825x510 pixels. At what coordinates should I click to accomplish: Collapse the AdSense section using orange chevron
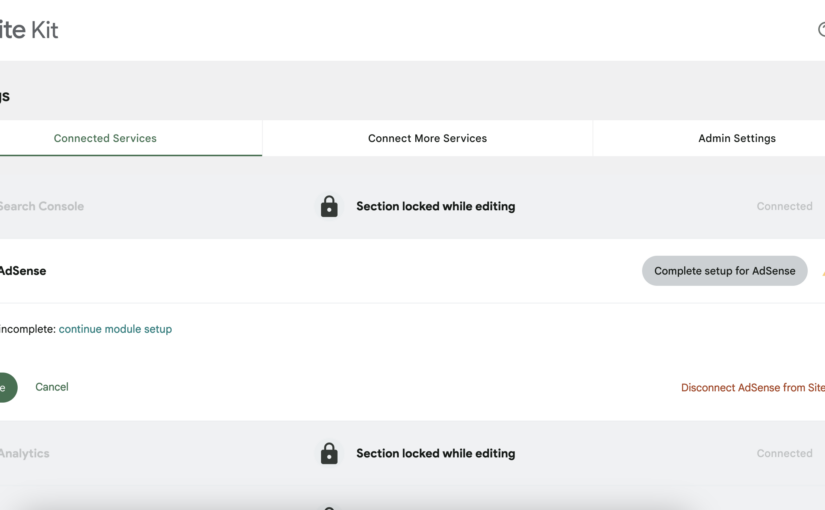822,271
